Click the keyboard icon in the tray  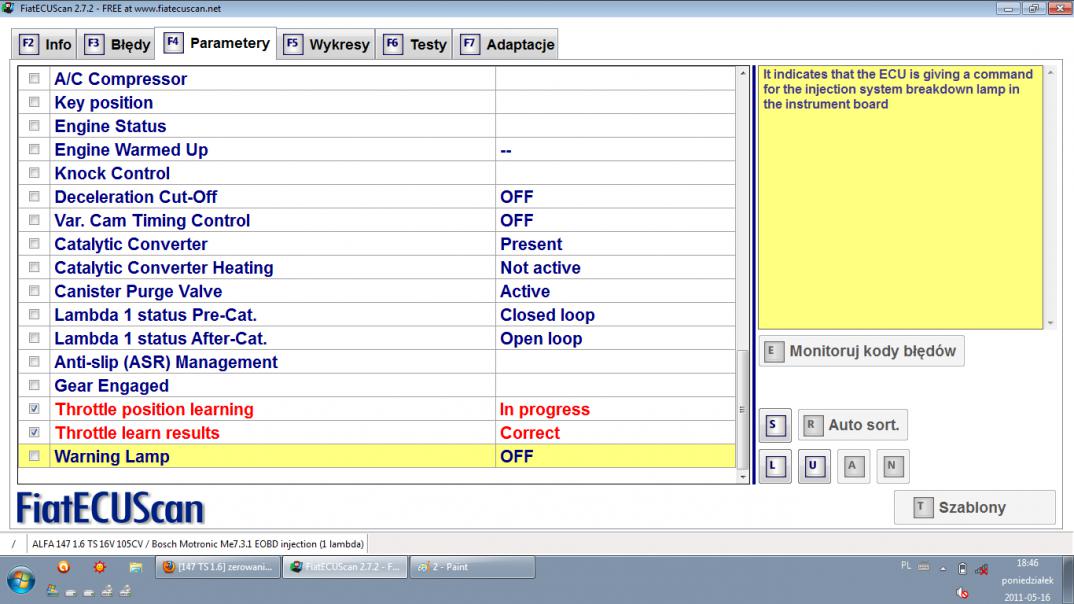924,567
